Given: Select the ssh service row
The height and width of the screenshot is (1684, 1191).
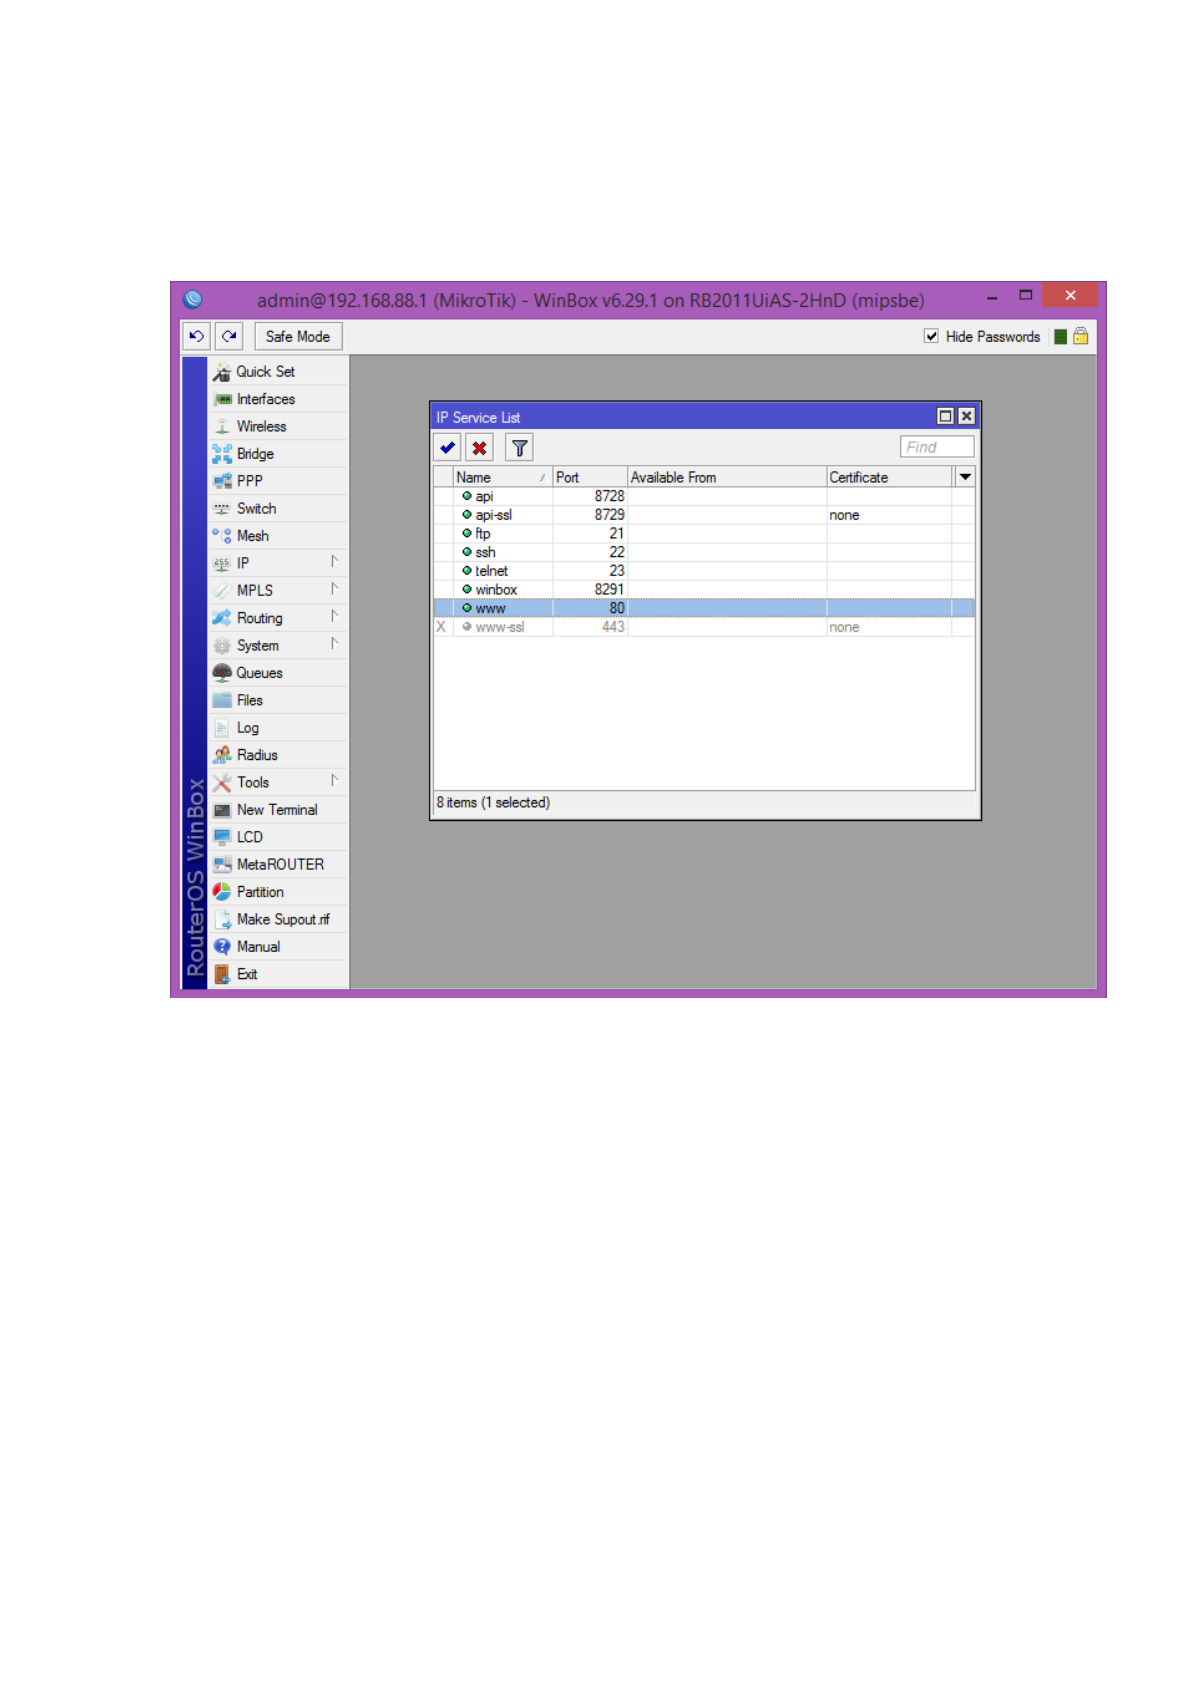Looking at the screenshot, I should click(x=704, y=552).
